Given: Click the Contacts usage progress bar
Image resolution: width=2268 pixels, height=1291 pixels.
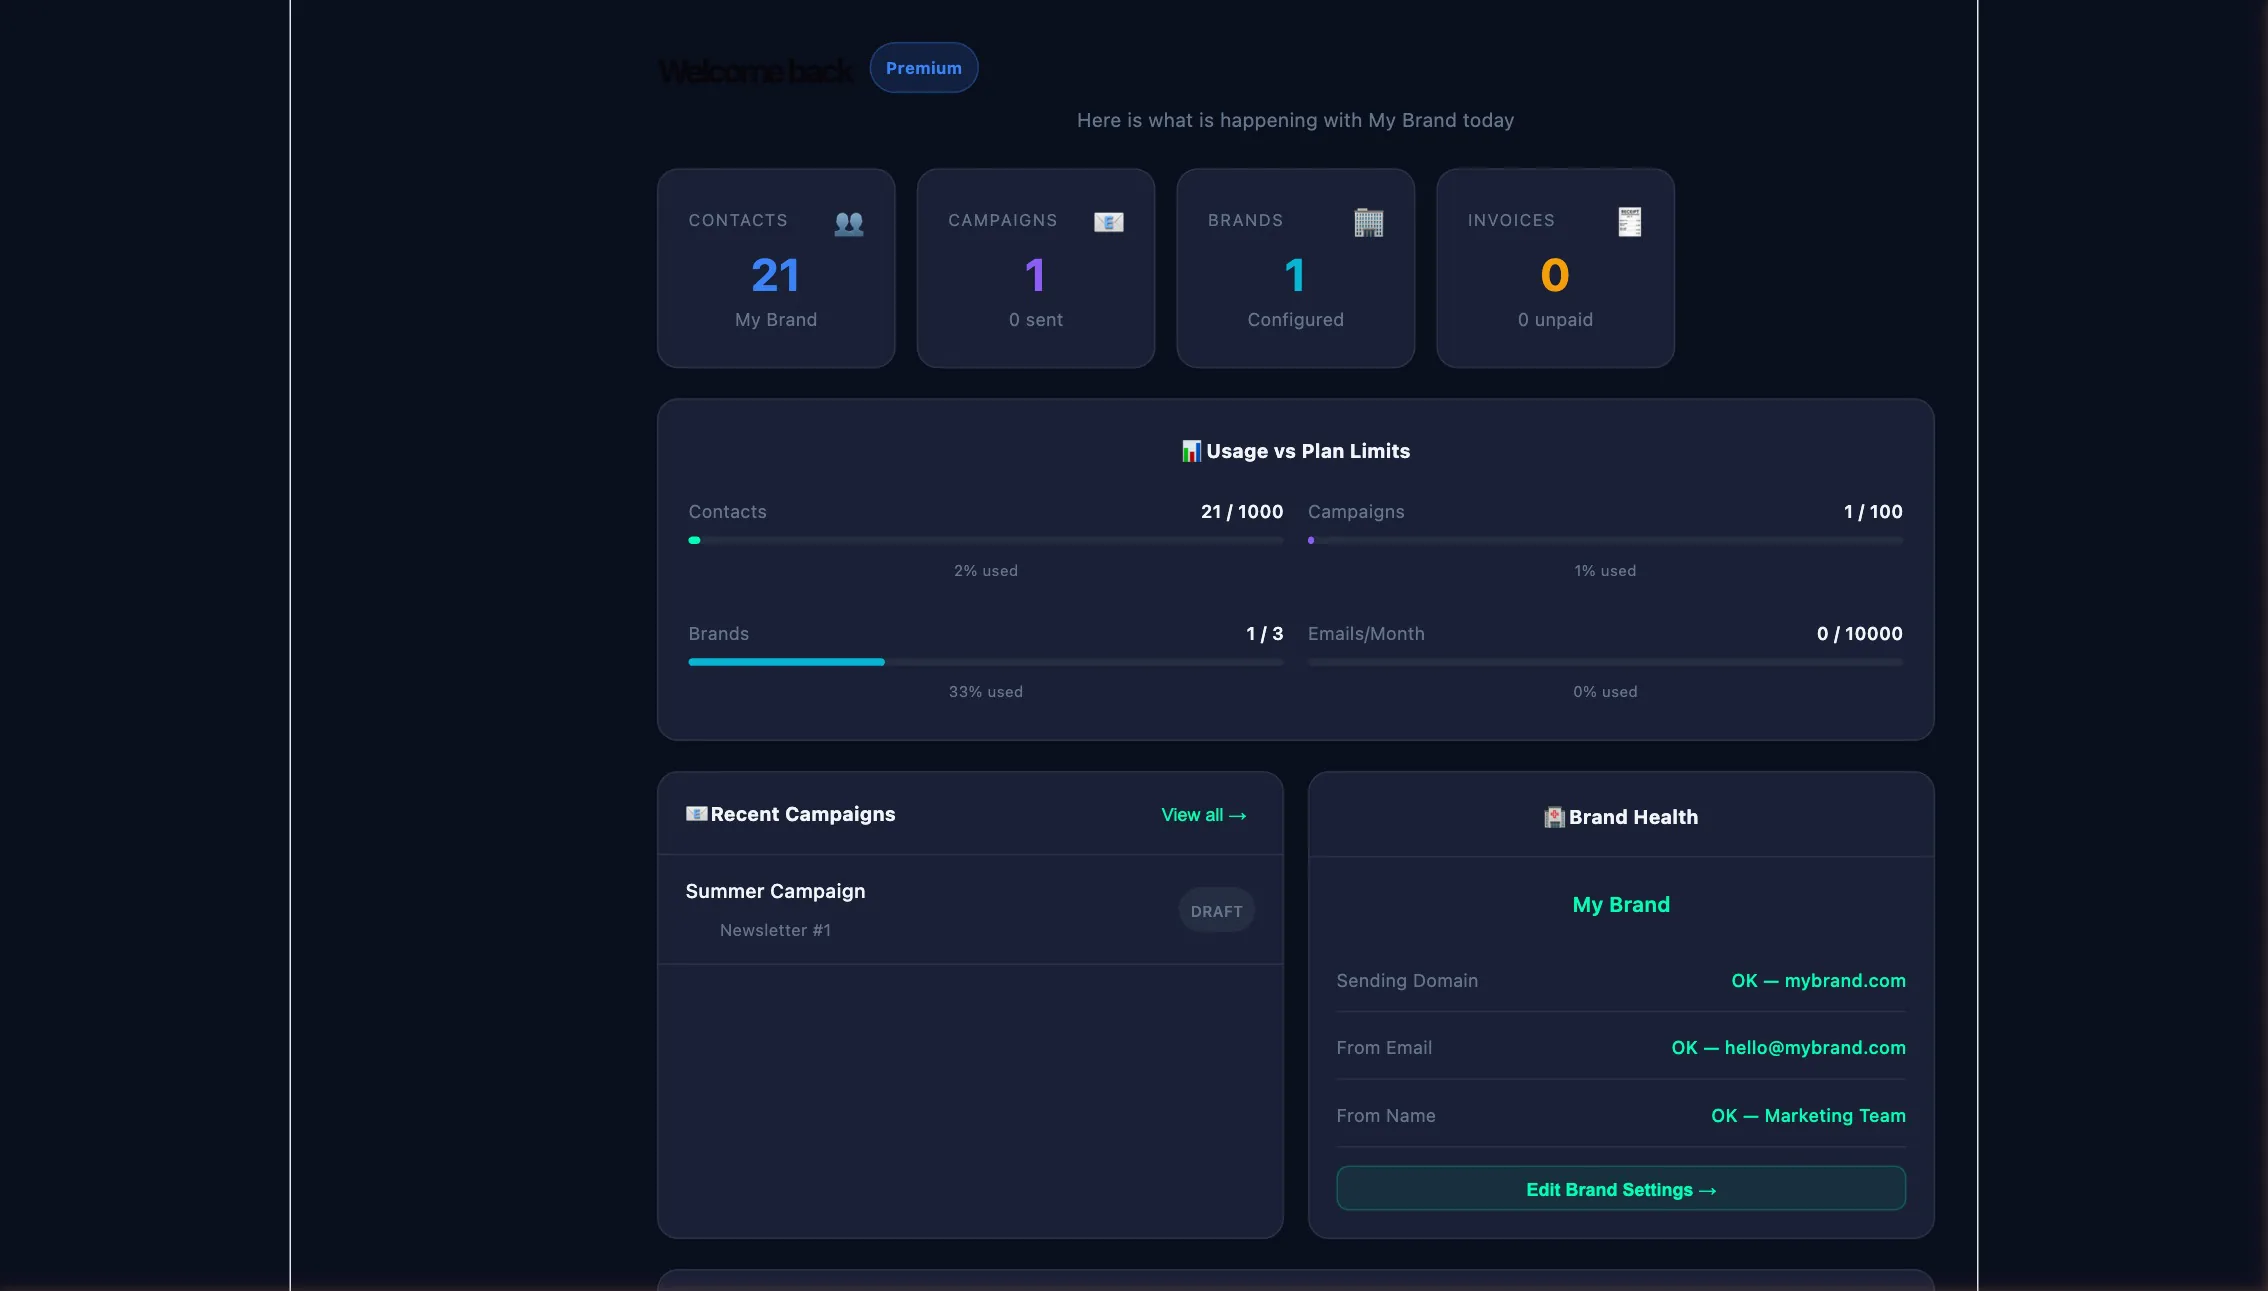Looking at the screenshot, I should tap(986, 540).
